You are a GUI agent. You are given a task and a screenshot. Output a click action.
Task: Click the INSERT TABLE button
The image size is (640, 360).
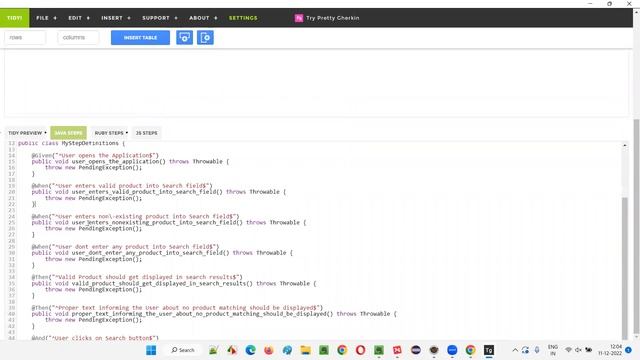tap(140, 38)
